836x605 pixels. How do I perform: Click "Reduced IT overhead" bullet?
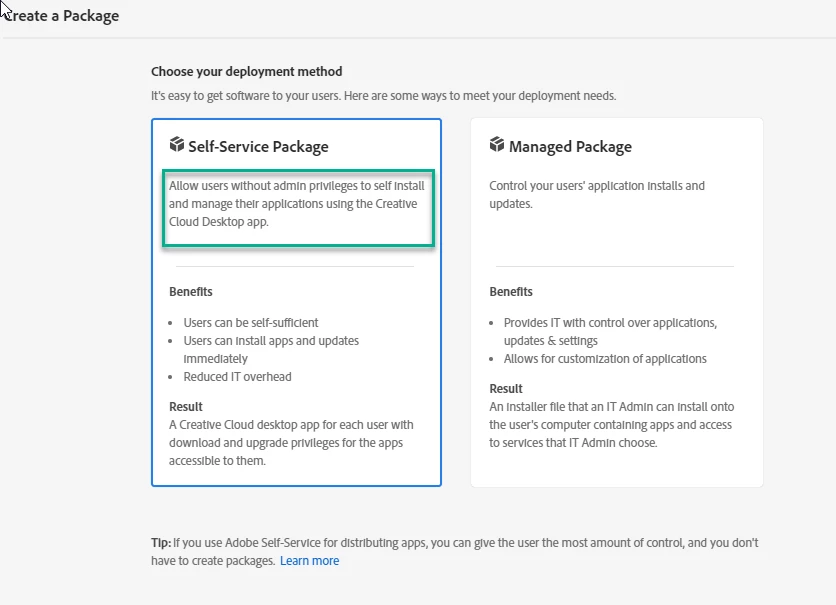tap(237, 377)
